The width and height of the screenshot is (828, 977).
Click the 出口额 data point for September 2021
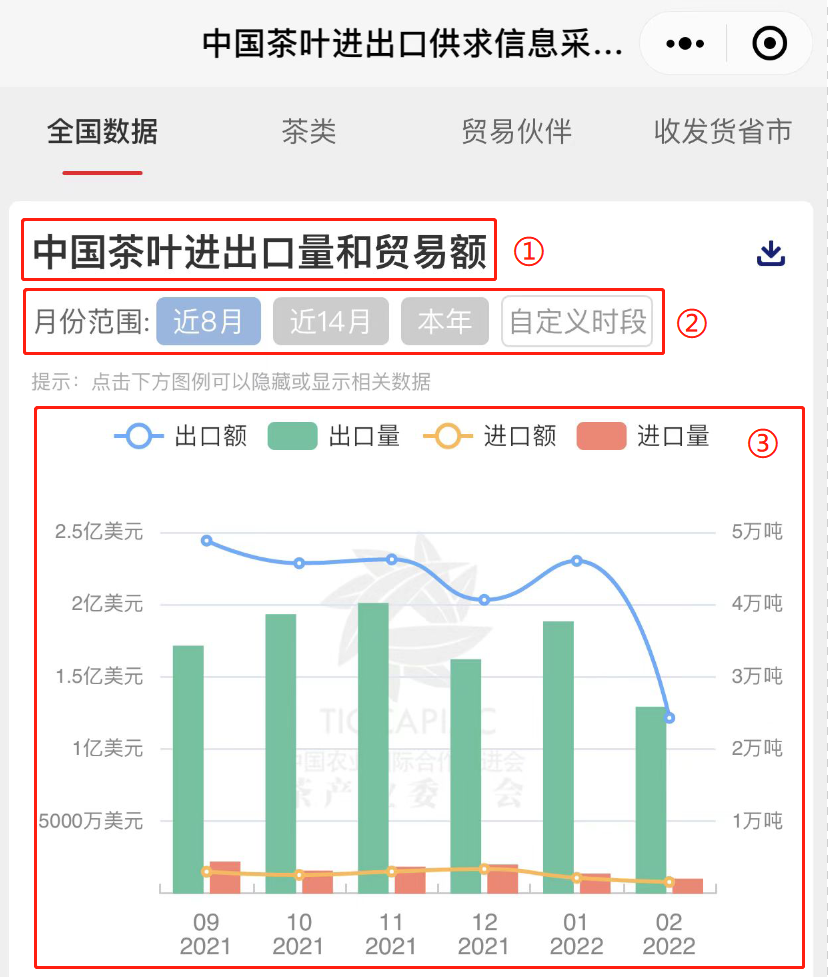click(x=207, y=541)
